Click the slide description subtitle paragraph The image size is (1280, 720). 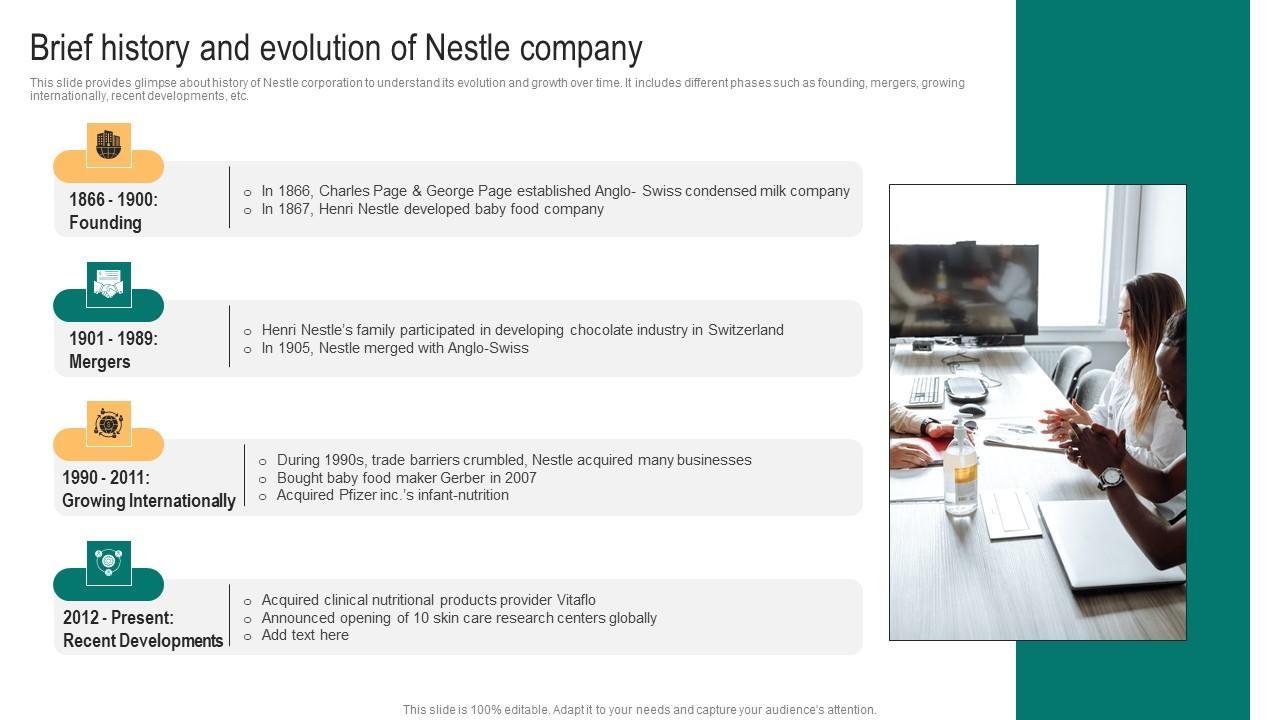tap(497, 89)
